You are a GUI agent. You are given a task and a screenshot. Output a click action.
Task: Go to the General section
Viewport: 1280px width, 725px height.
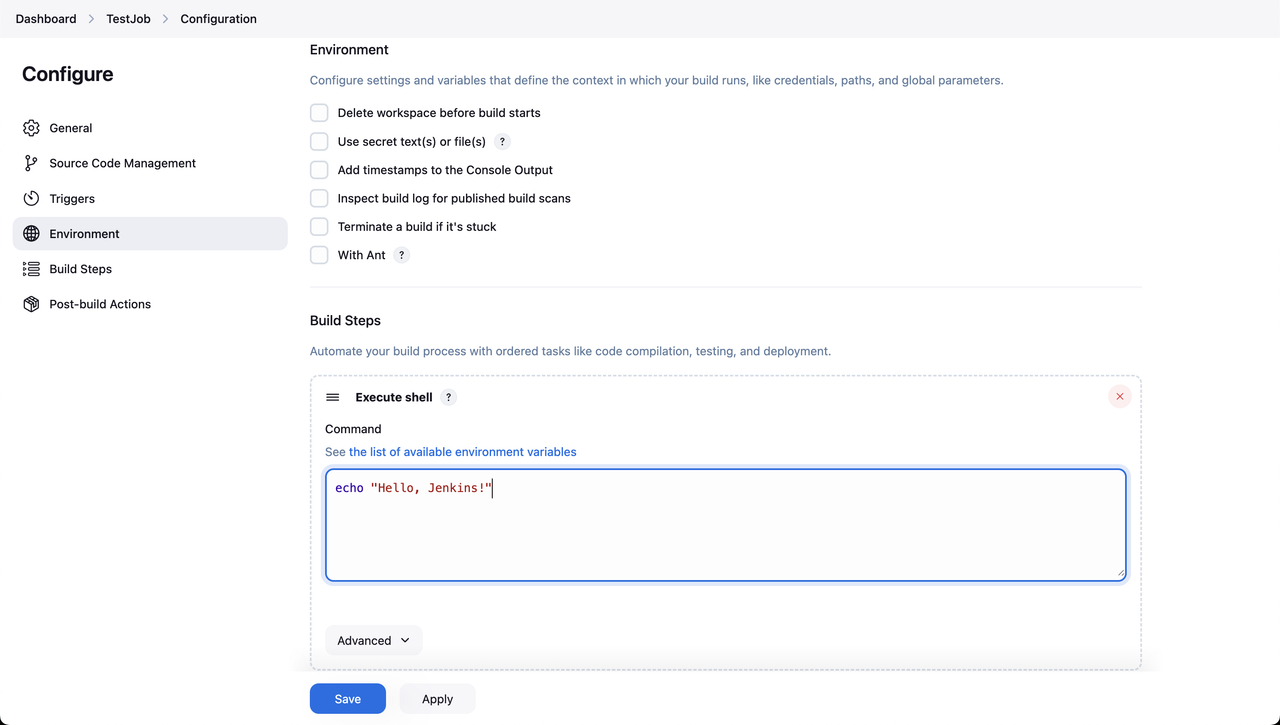[150, 128]
